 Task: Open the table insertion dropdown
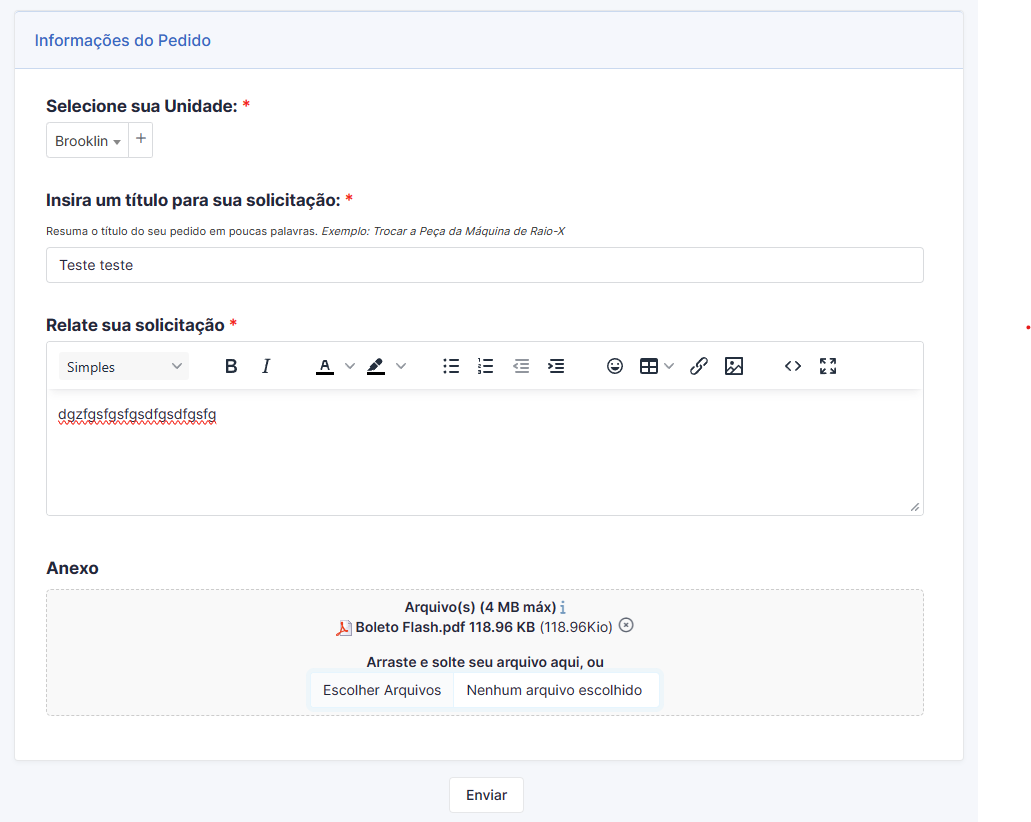[x=668, y=366]
